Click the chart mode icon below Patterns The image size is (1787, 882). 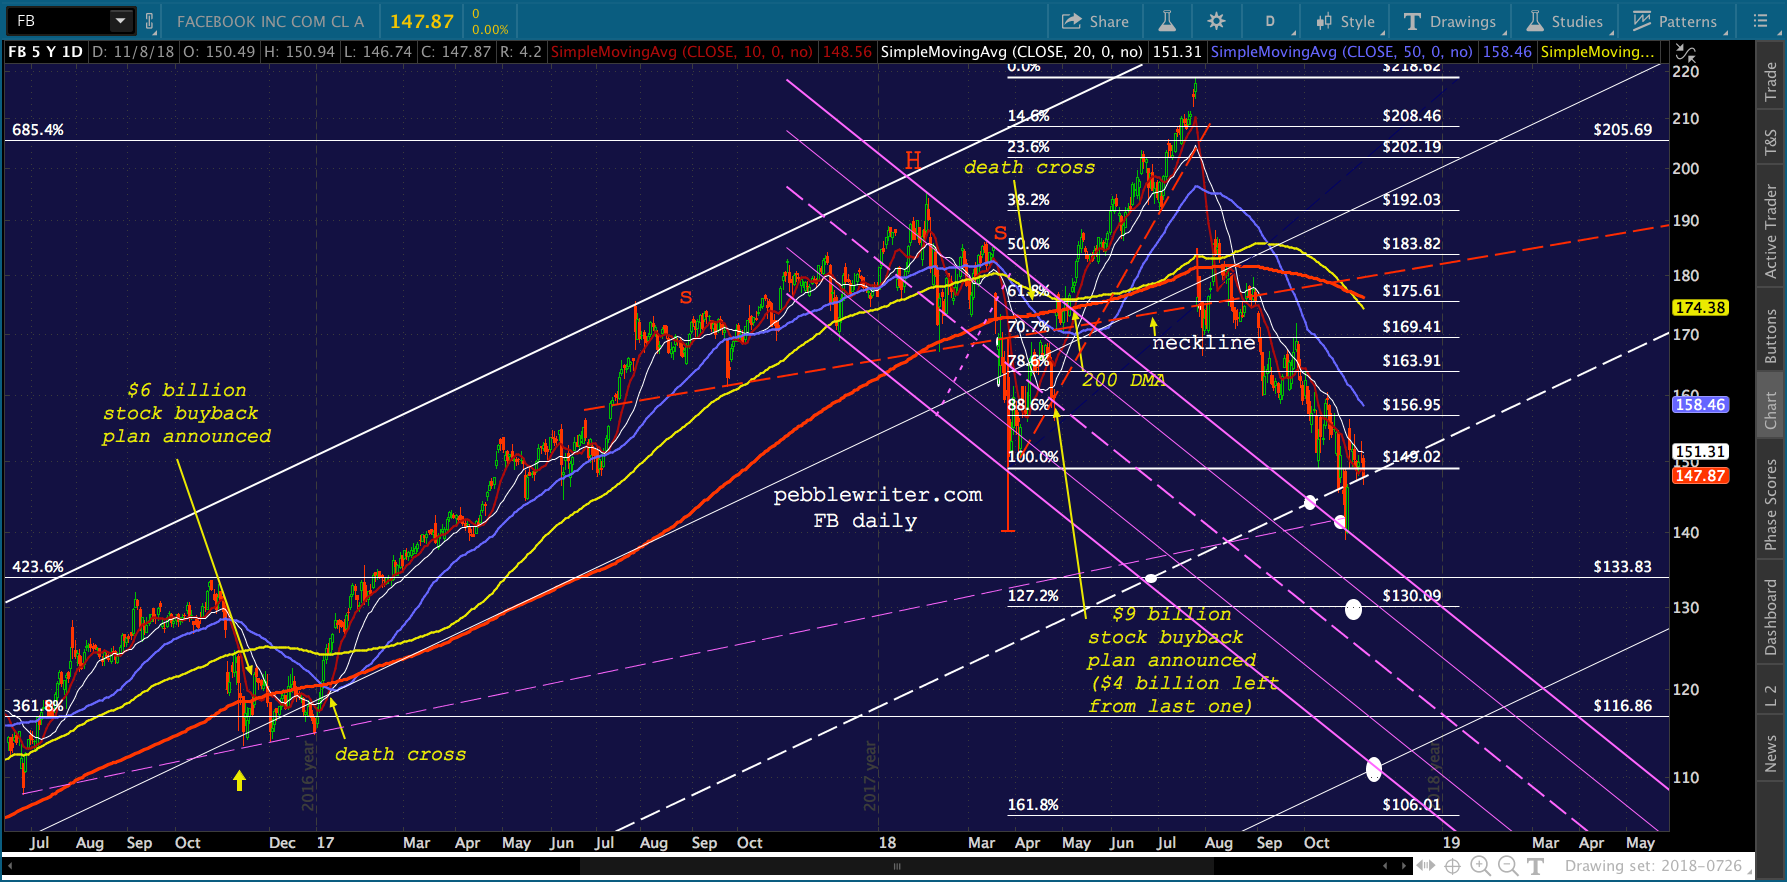(1686, 52)
